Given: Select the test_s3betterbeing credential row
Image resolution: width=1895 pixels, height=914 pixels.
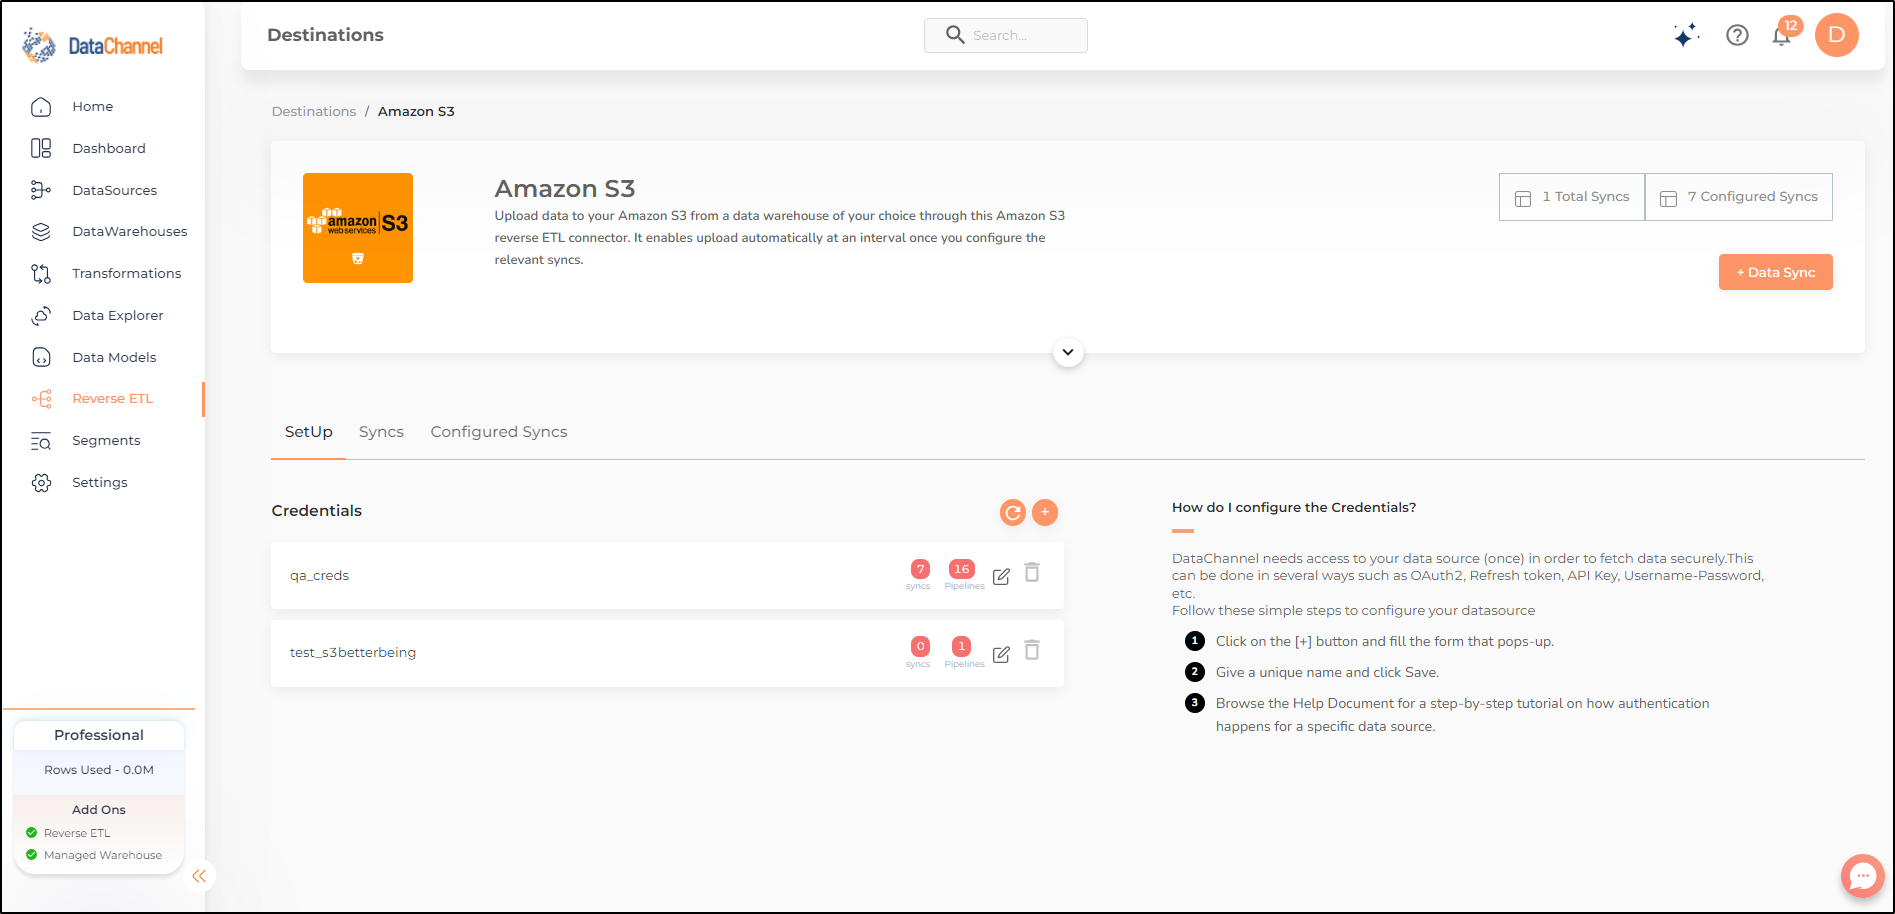Looking at the screenshot, I should pyautogui.click(x=667, y=653).
